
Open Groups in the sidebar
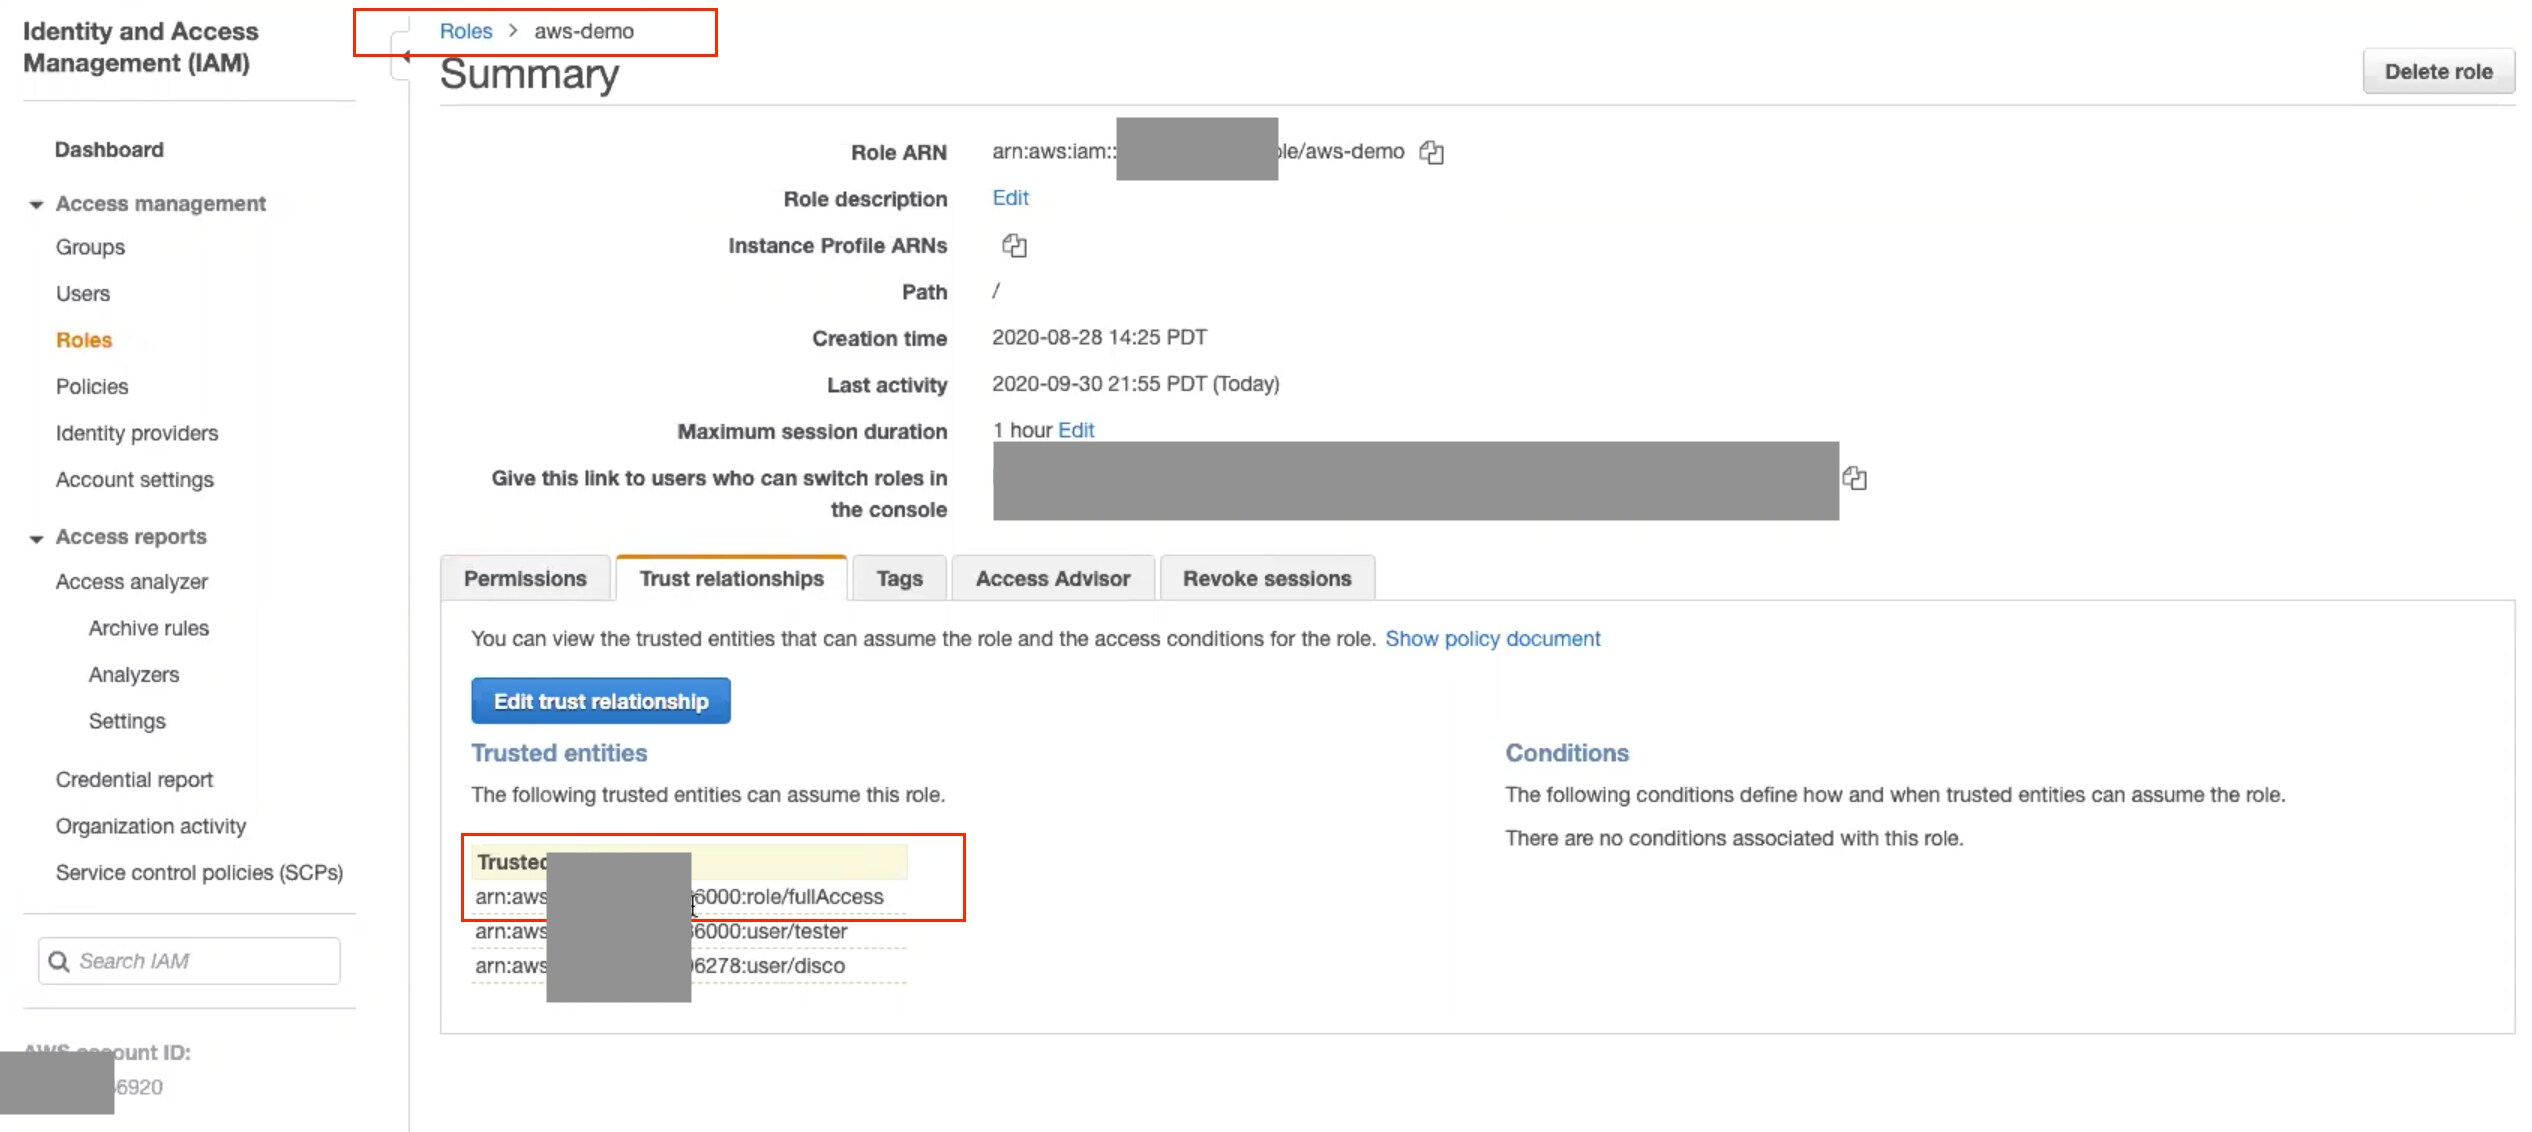[90, 247]
